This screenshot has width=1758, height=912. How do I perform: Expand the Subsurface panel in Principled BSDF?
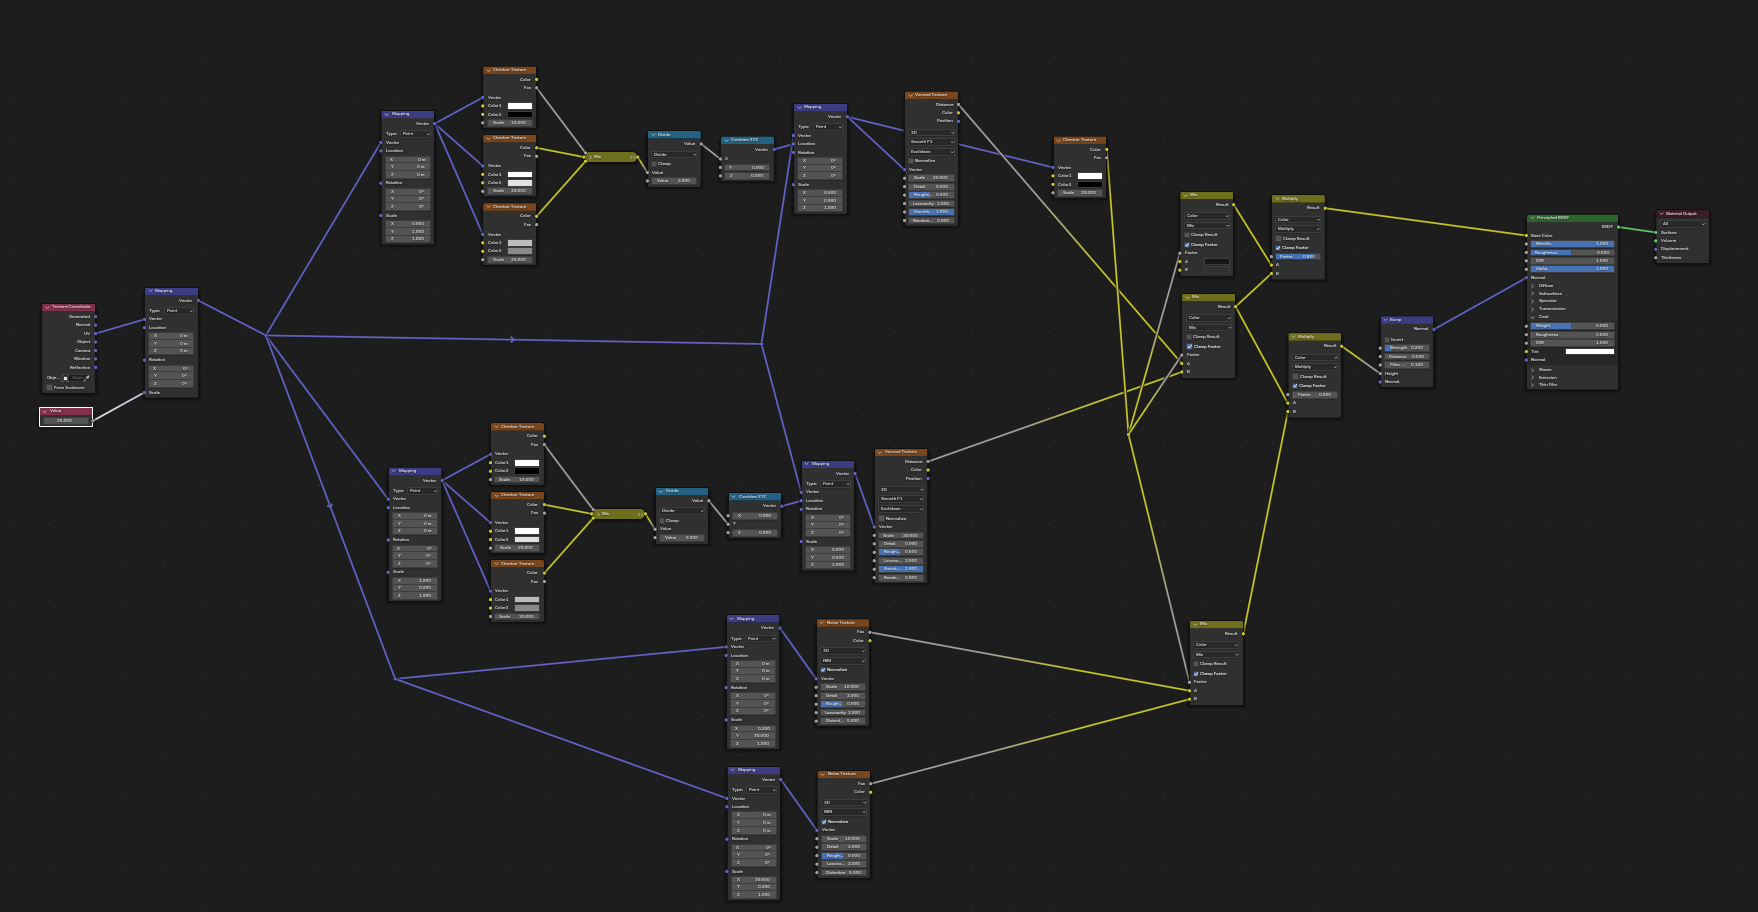(x=1550, y=294)
